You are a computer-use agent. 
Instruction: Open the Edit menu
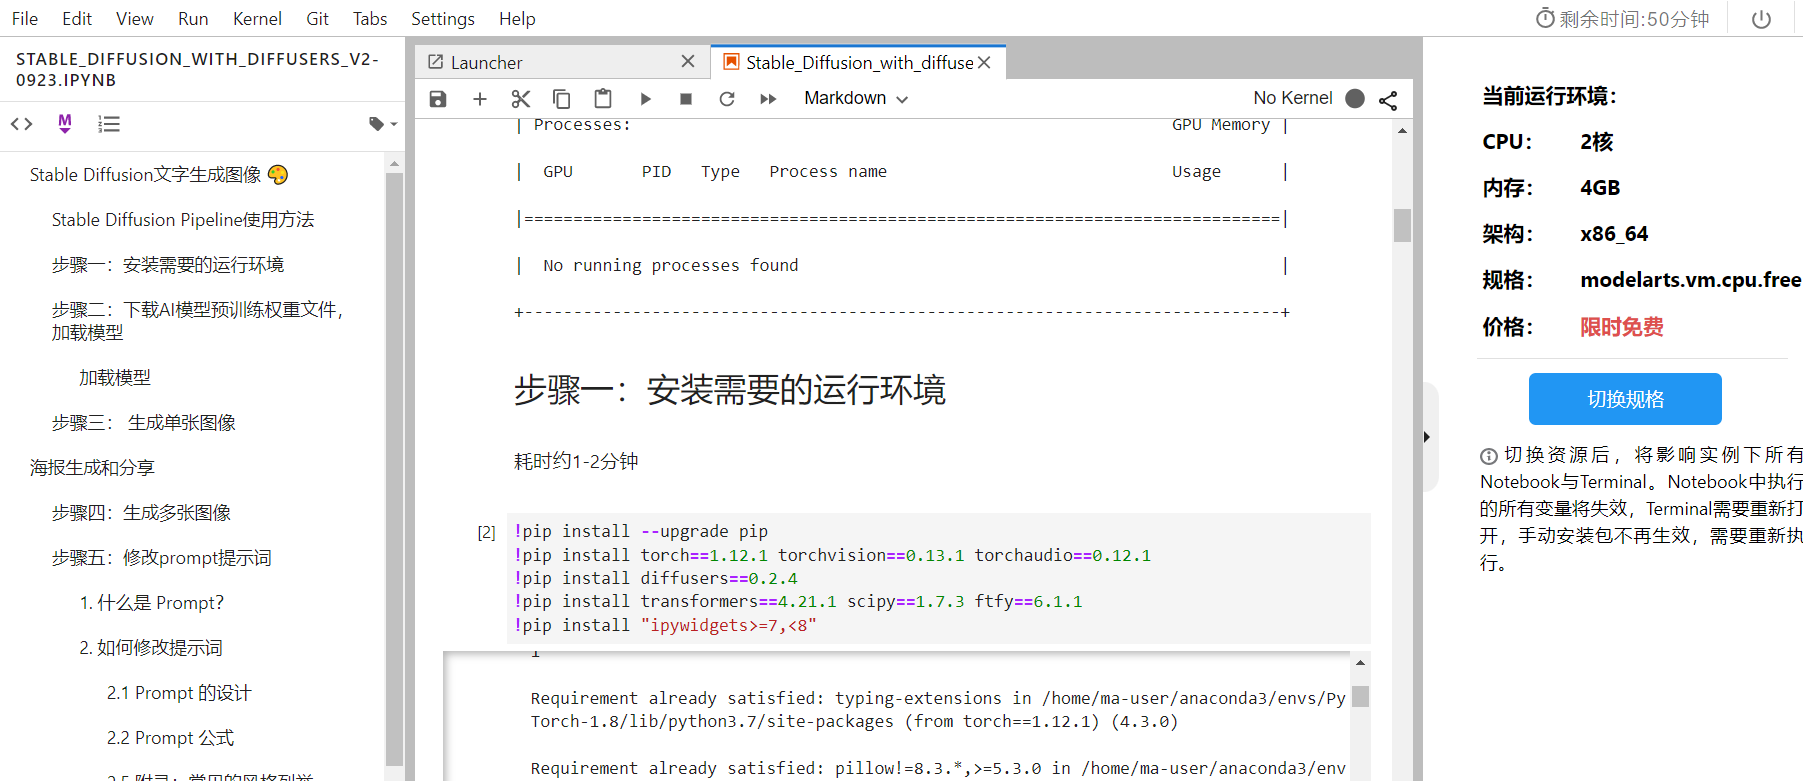[77, 19]
